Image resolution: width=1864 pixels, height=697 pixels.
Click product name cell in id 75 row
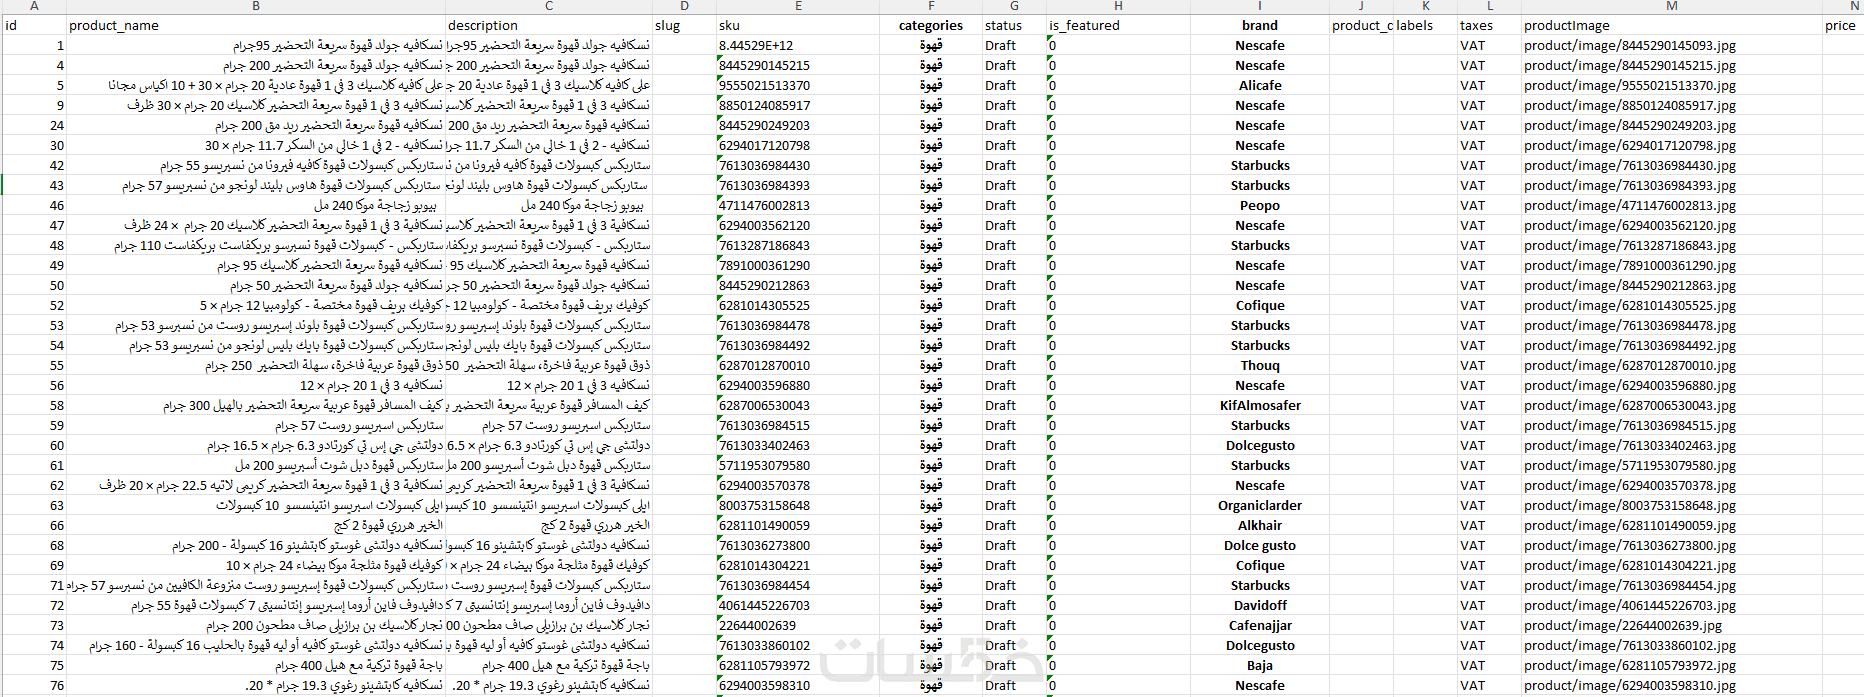(256, 665)
